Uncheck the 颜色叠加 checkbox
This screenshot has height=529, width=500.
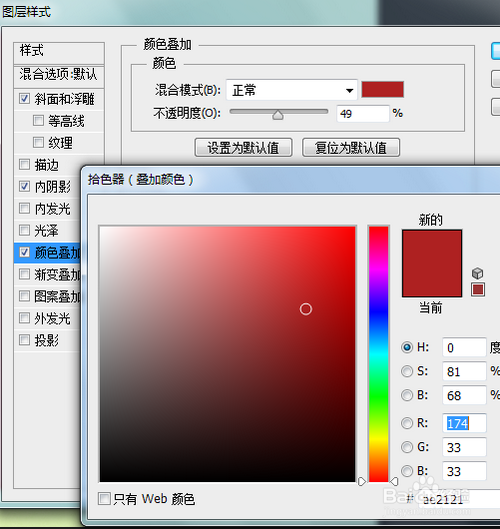(x=24, y=252)
